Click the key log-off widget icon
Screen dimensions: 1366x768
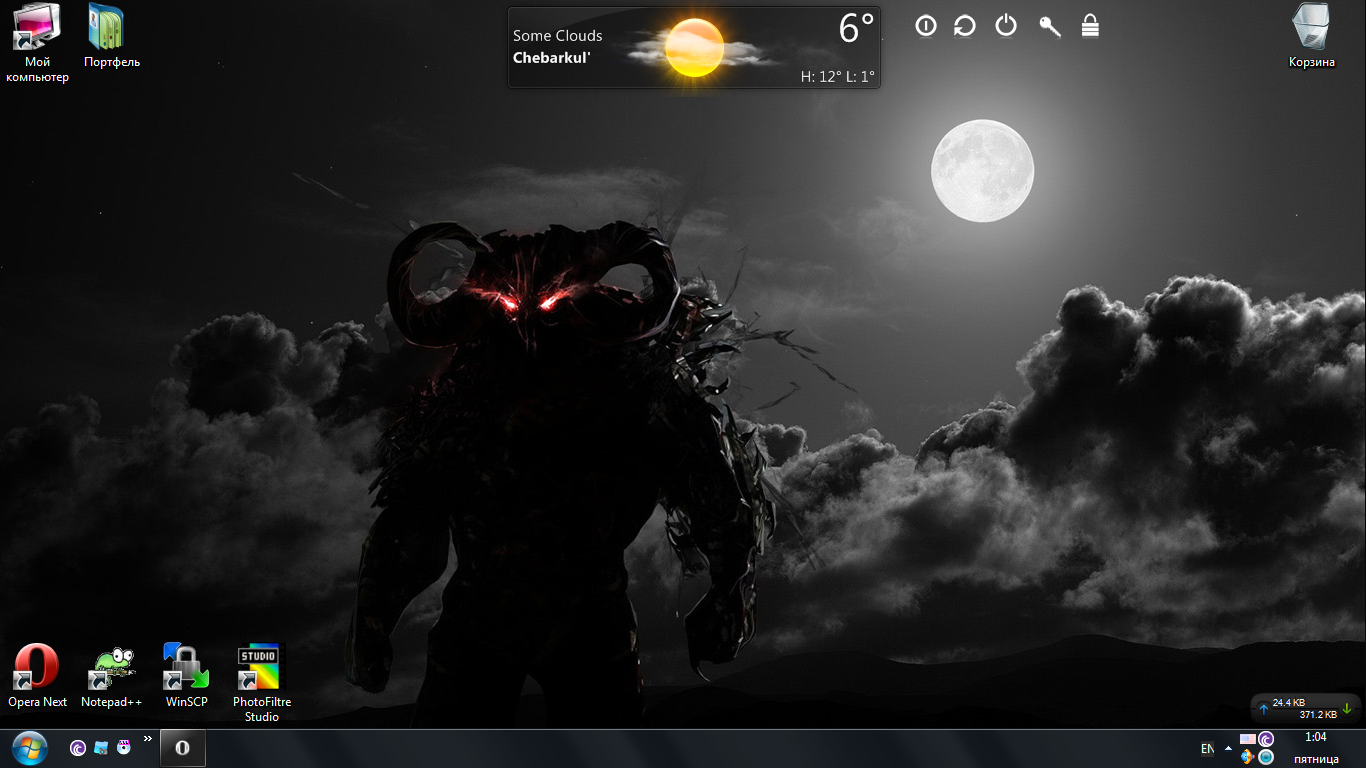coord(1049,26)
